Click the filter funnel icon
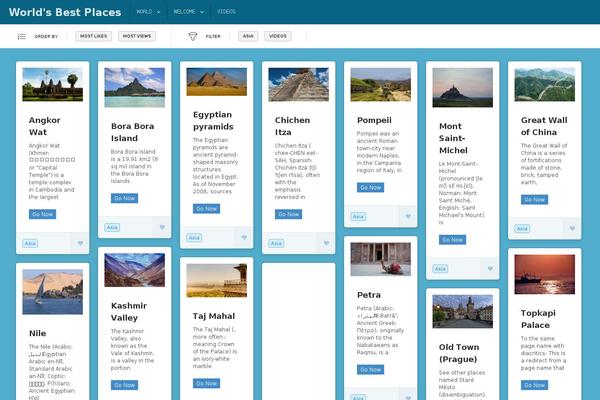Image resolution: width=600 pixels, height=400 pixels. tap(193, 36)
